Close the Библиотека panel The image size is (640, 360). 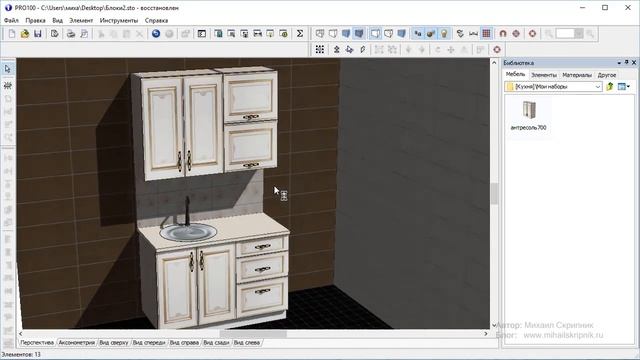(x=634, y=62)
